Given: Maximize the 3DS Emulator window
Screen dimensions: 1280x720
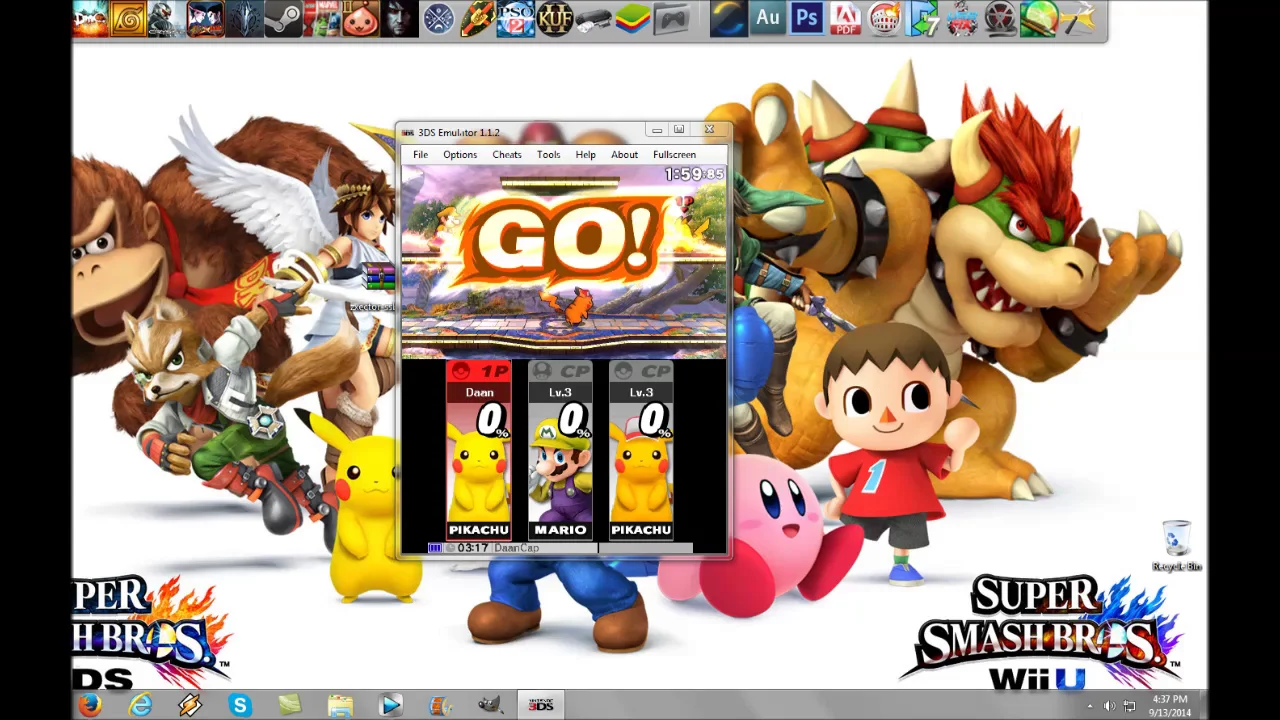Looking at the screenshot, I should pyautogui.click(x=679, y=130).
